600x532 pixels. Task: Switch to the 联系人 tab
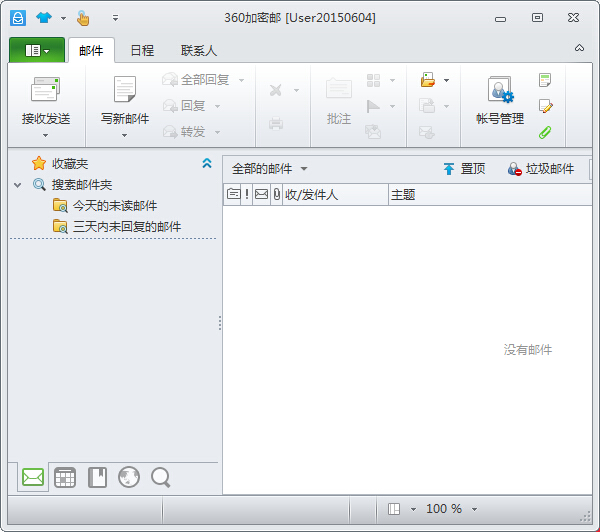tap(199, 51)
